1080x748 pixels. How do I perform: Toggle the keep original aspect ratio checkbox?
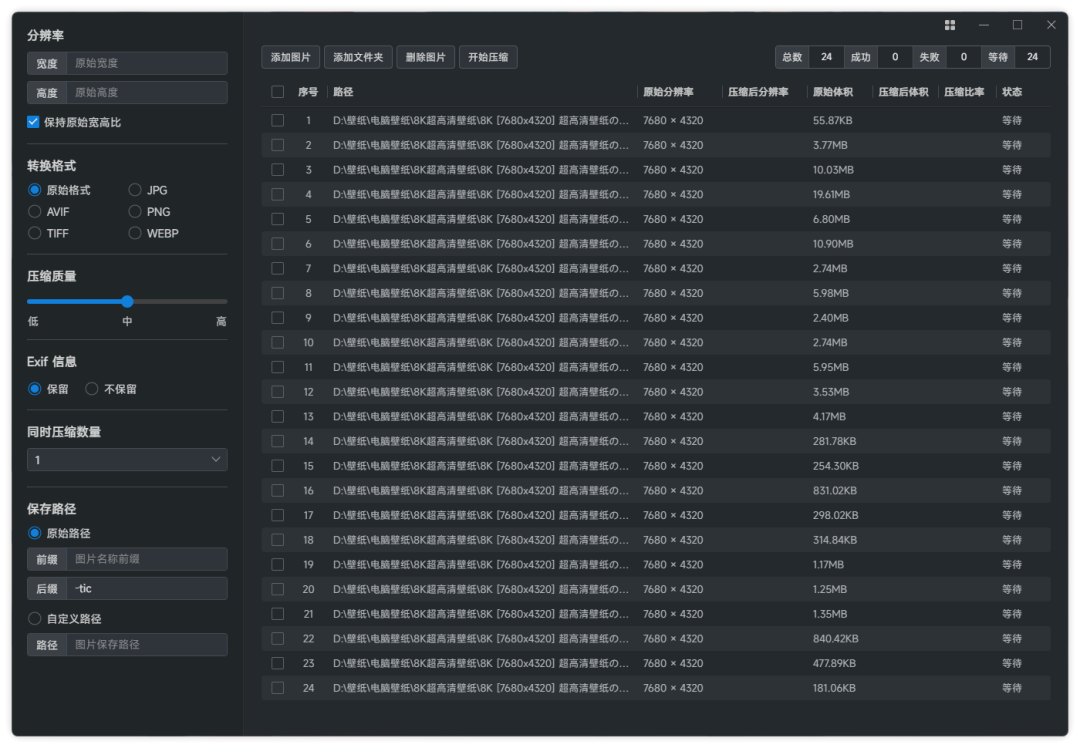(x=34, y=122)
